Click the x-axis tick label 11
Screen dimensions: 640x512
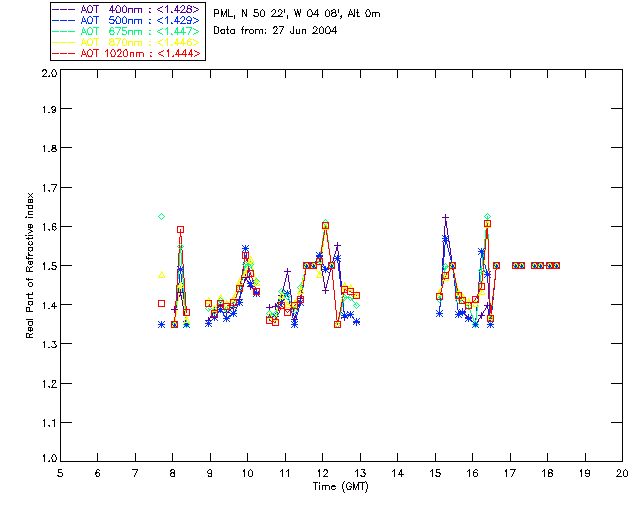[285, 473]
